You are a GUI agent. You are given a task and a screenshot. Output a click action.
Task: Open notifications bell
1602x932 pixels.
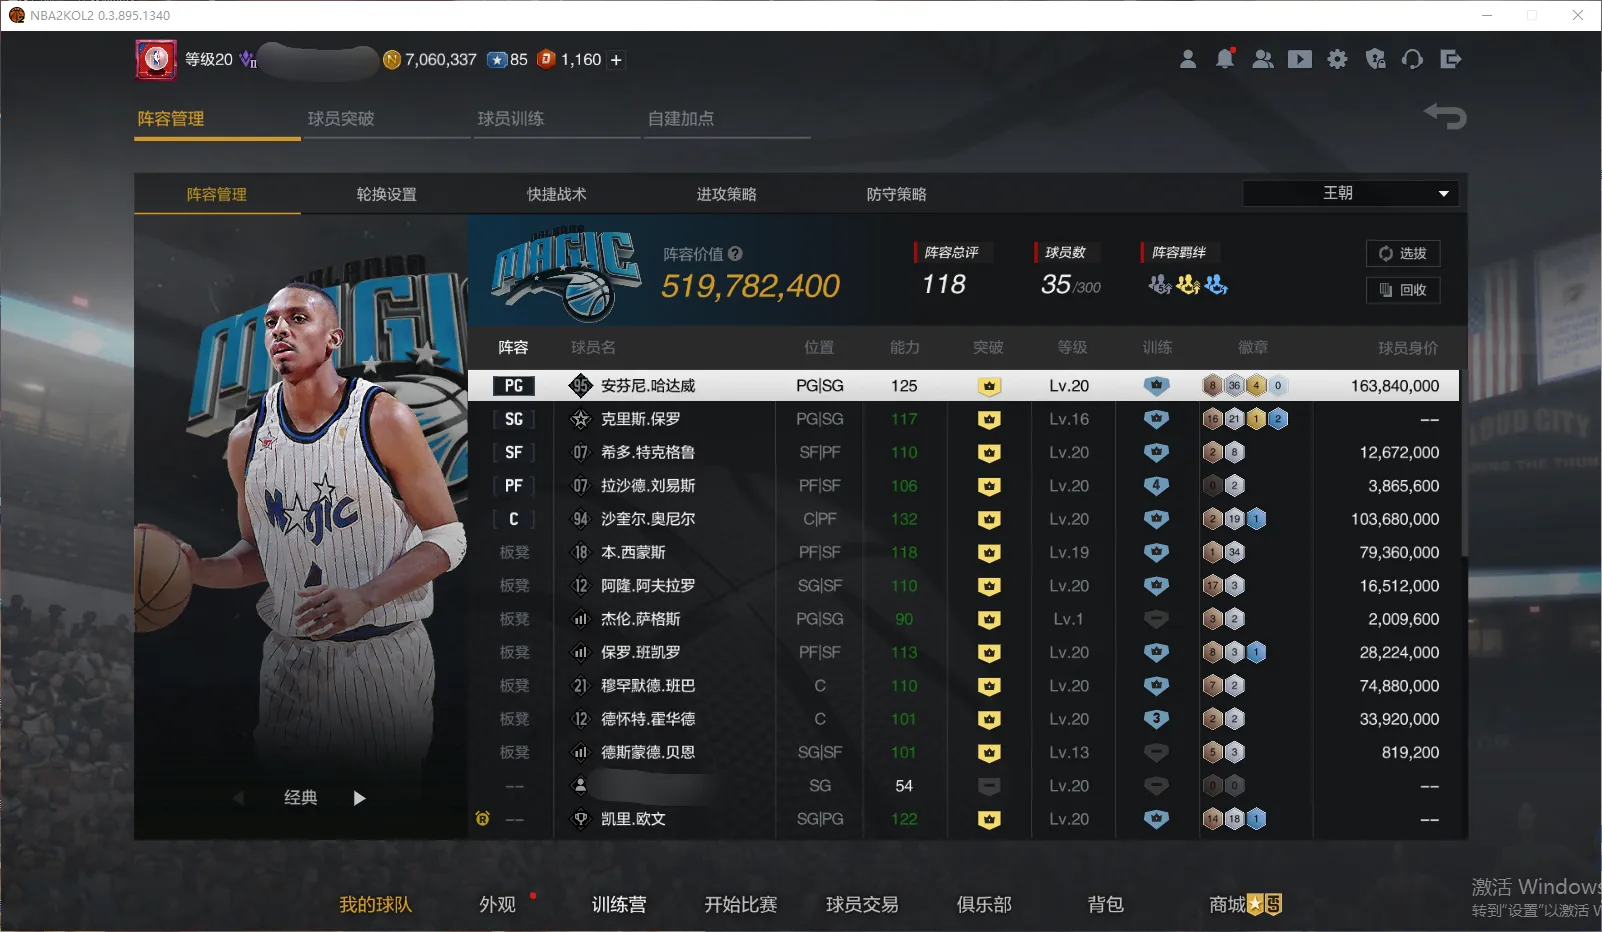pyautogui.click(x=1225, y=59)
